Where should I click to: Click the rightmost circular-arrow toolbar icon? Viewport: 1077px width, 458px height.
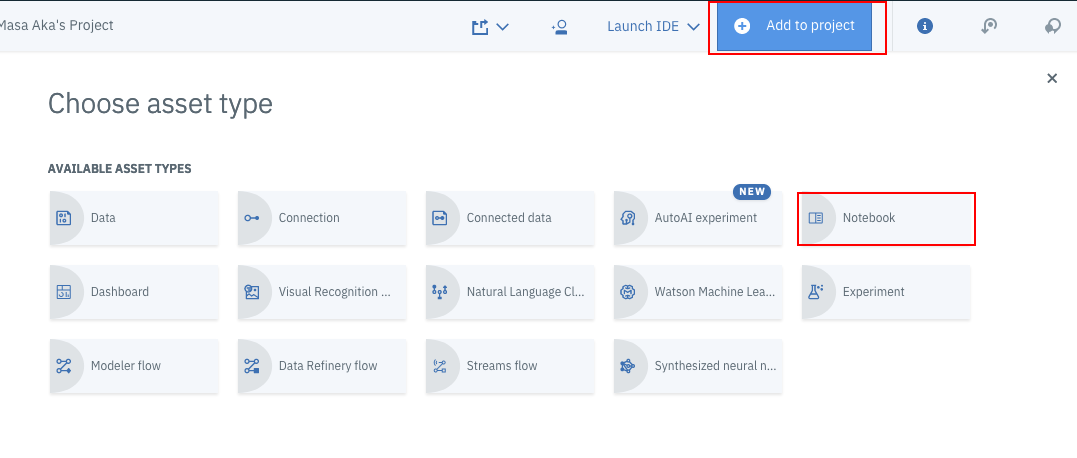[x=1052, y=26]
